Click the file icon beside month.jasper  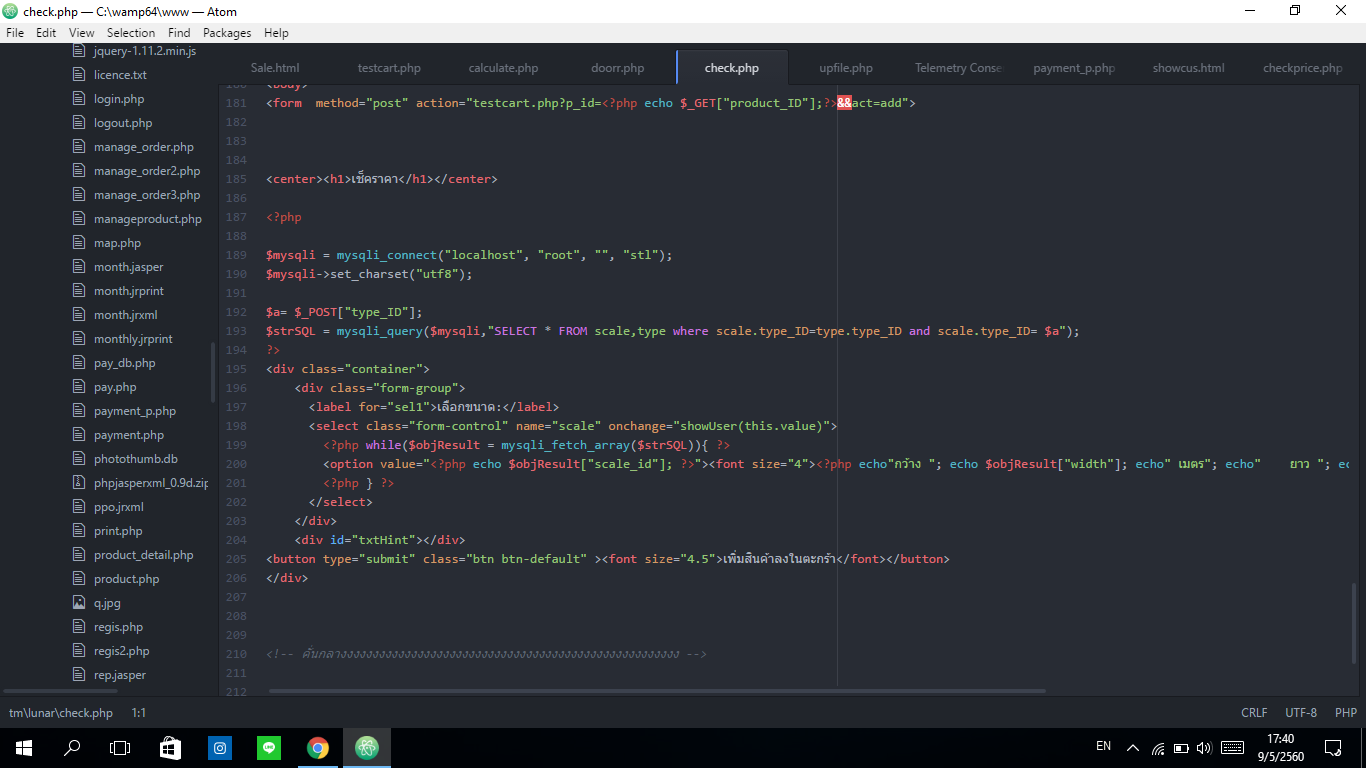79,267
